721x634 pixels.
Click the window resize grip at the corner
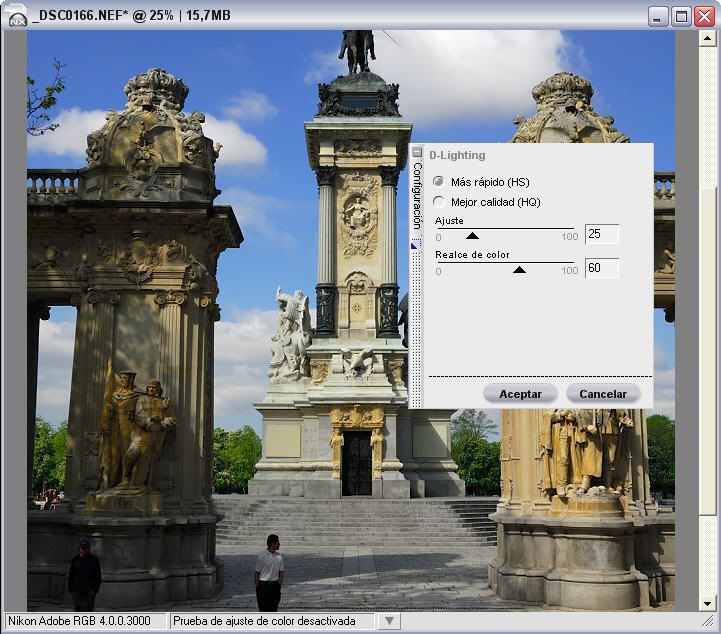click(x=707, y=622)
